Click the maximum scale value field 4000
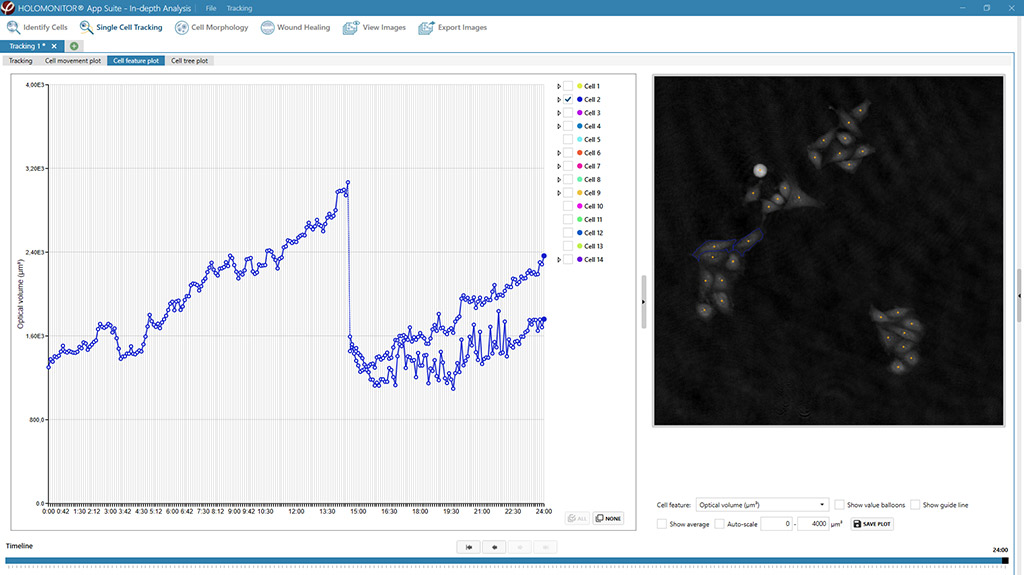The height and width of the screenshot is (575, 1024). click(813, 524)
